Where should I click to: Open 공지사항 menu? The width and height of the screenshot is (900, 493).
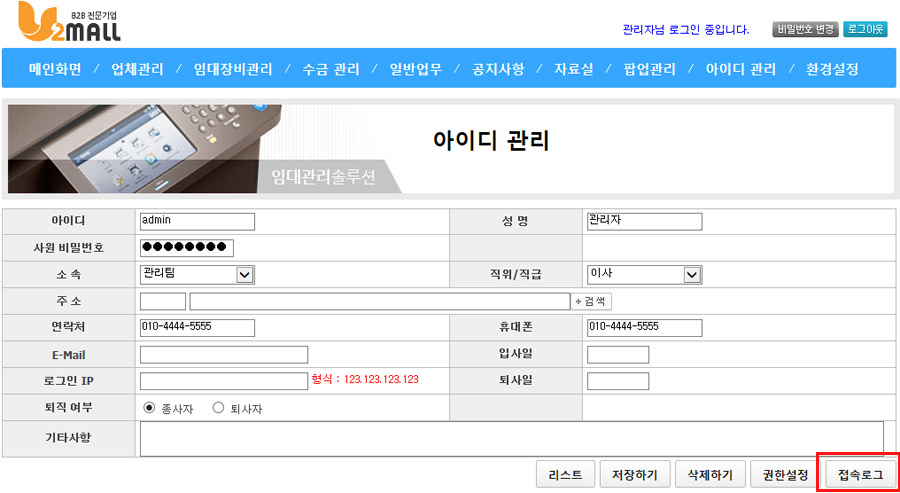(x=498, y=69)
